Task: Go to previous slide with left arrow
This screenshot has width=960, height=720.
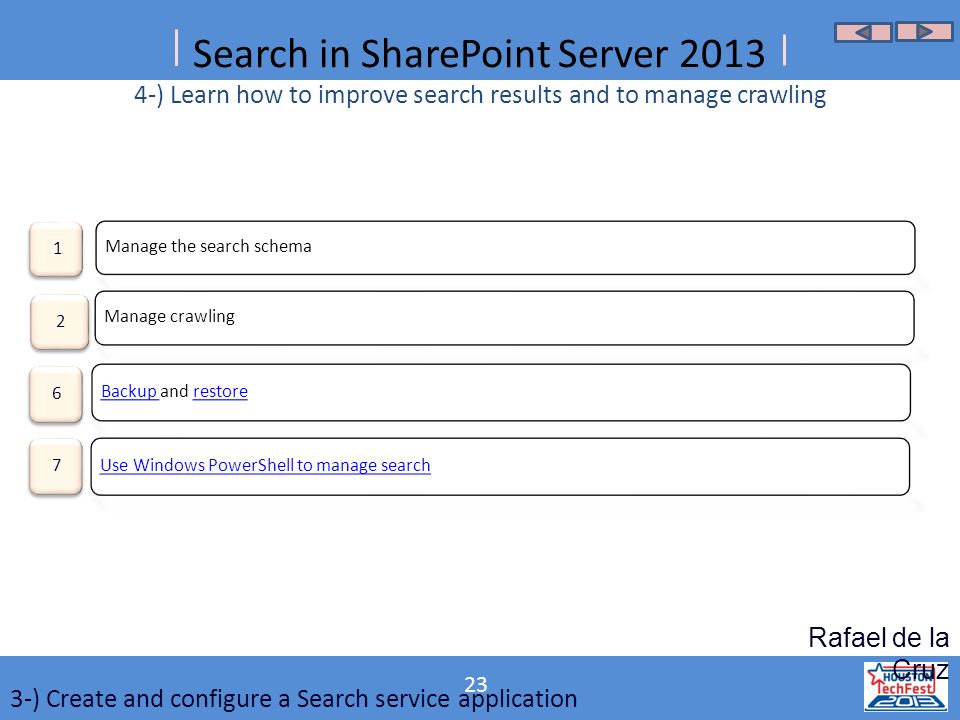Action: coord(863,32)
